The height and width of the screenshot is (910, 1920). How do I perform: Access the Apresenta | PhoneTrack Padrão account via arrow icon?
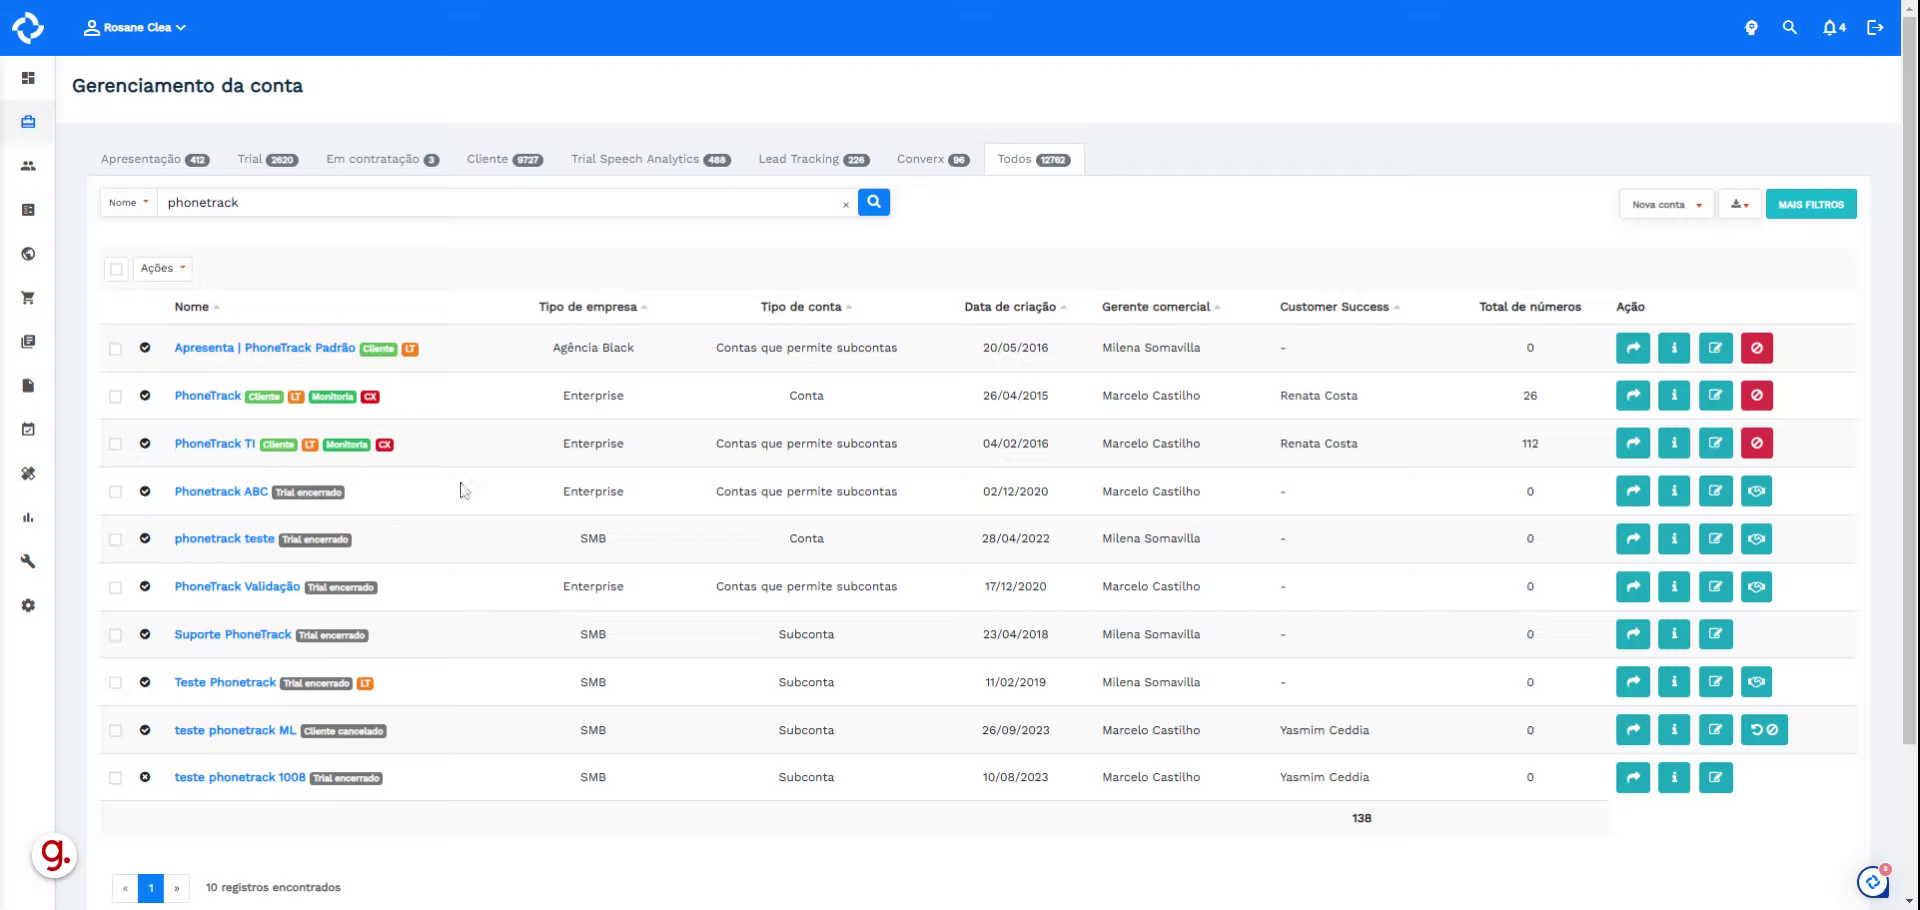click(x=1633, y=348)
